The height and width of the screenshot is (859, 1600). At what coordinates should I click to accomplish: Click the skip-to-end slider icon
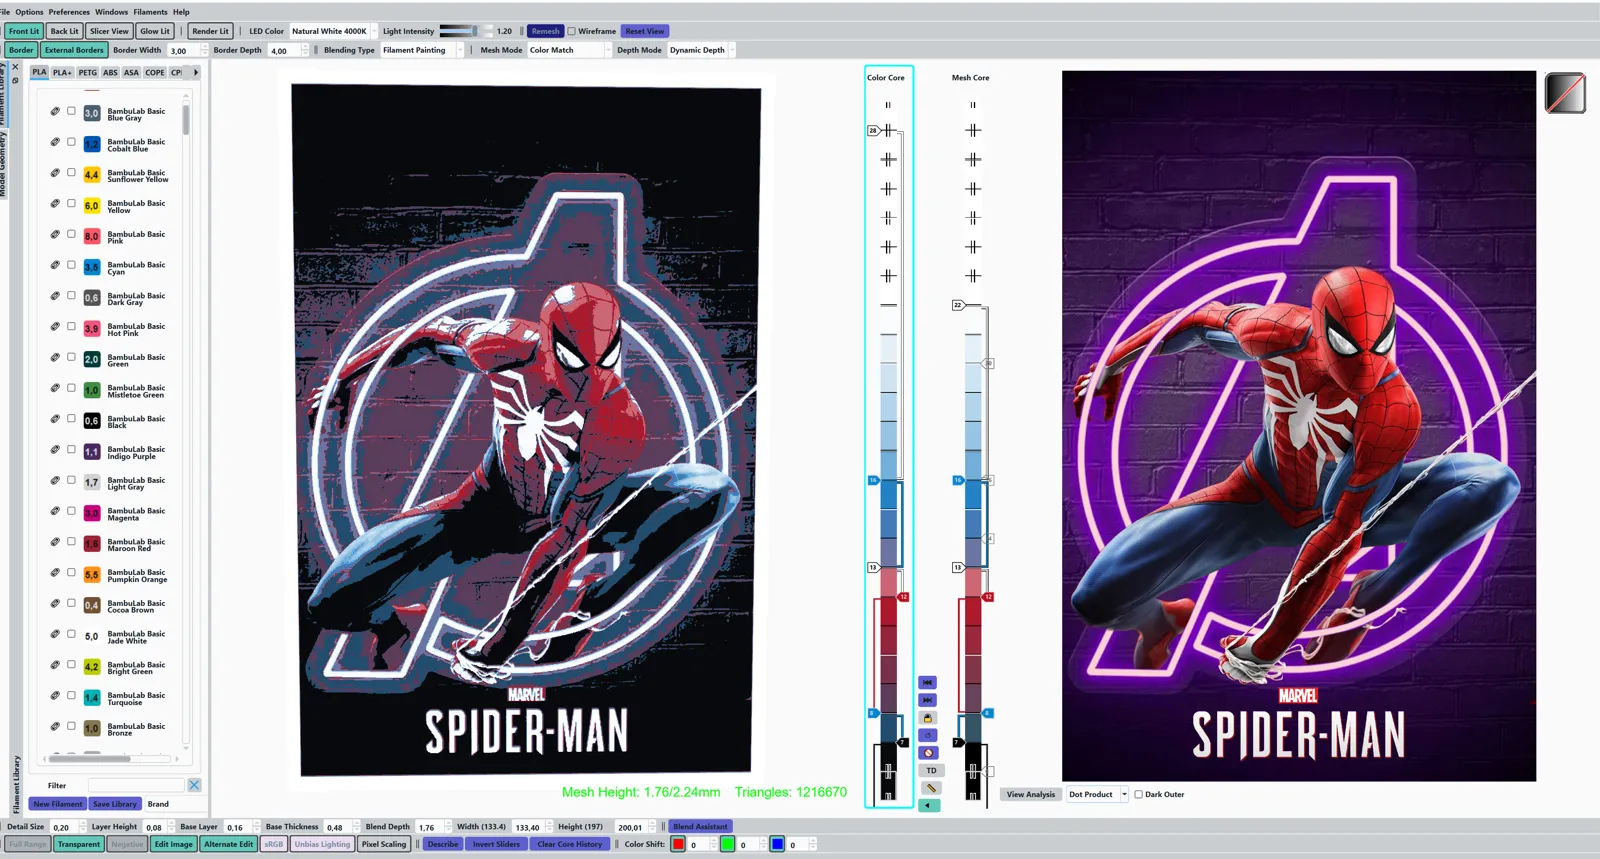click(928, 700)
